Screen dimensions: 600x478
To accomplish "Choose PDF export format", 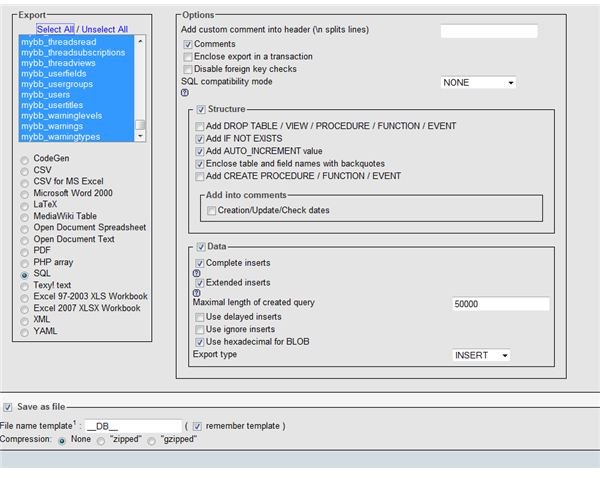I will (x=24, y=252).
